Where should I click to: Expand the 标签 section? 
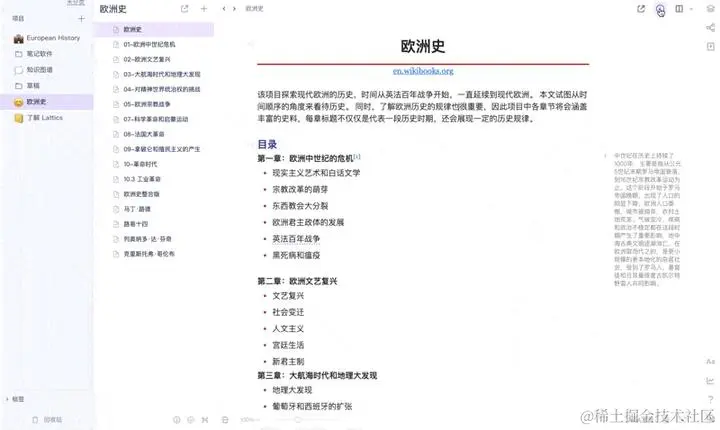coord(15,399)
